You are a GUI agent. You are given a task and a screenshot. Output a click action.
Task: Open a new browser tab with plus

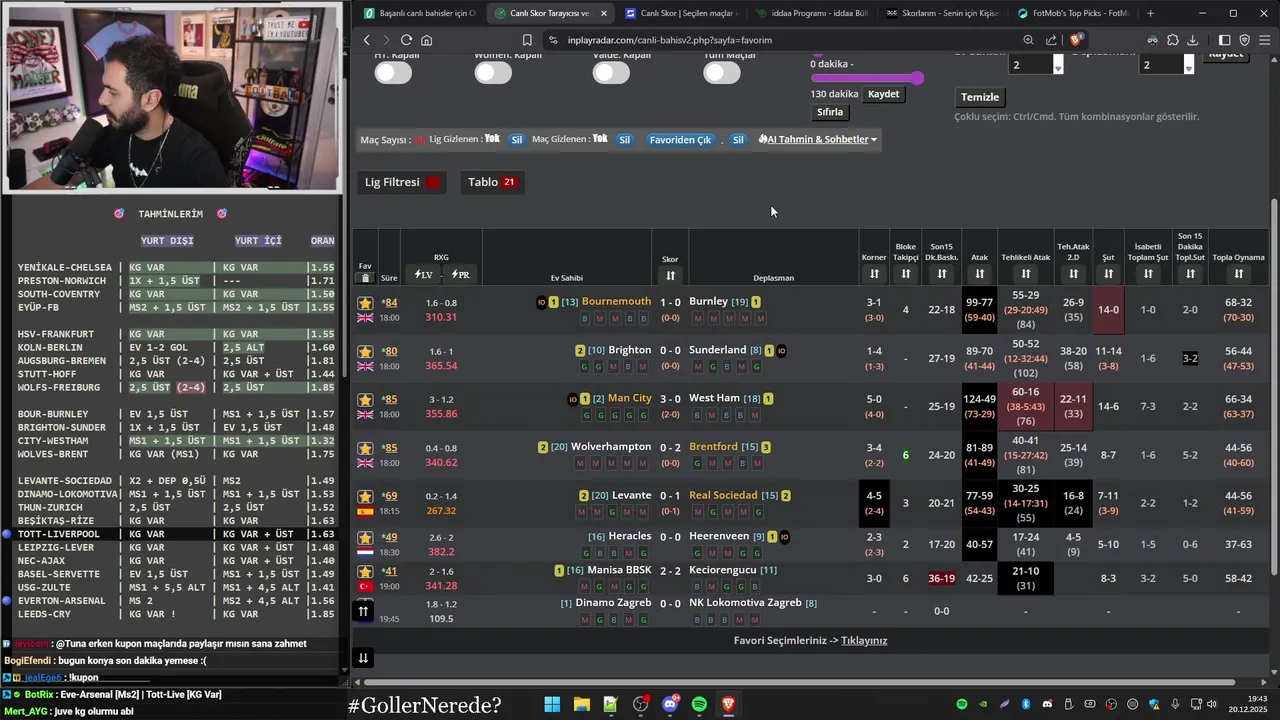[x=1150, y=13]
